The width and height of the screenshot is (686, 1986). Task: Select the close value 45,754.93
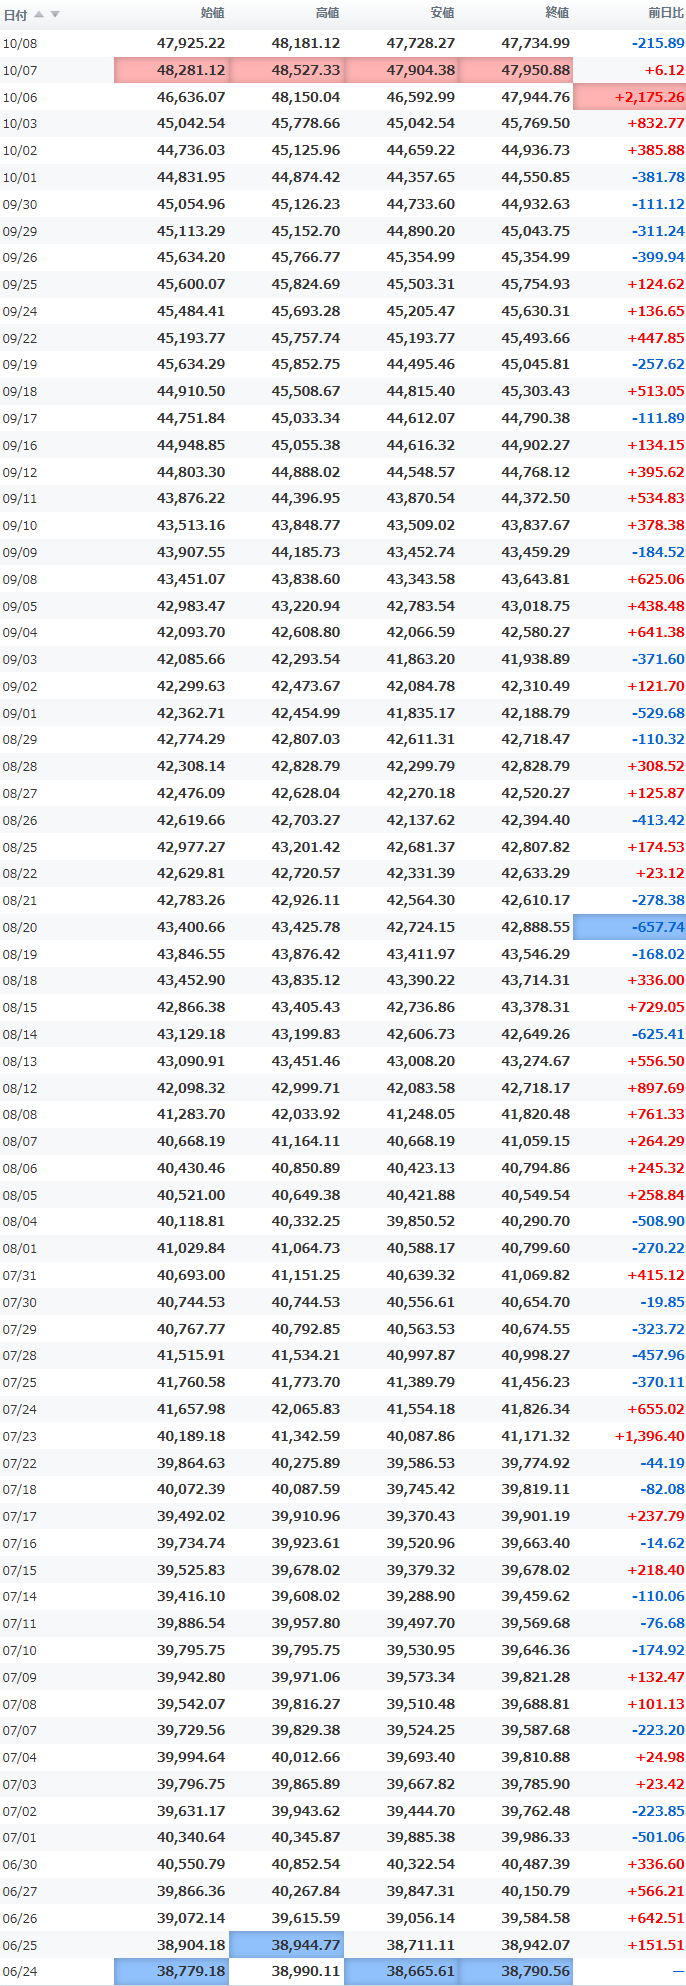(x=535, y=284)
